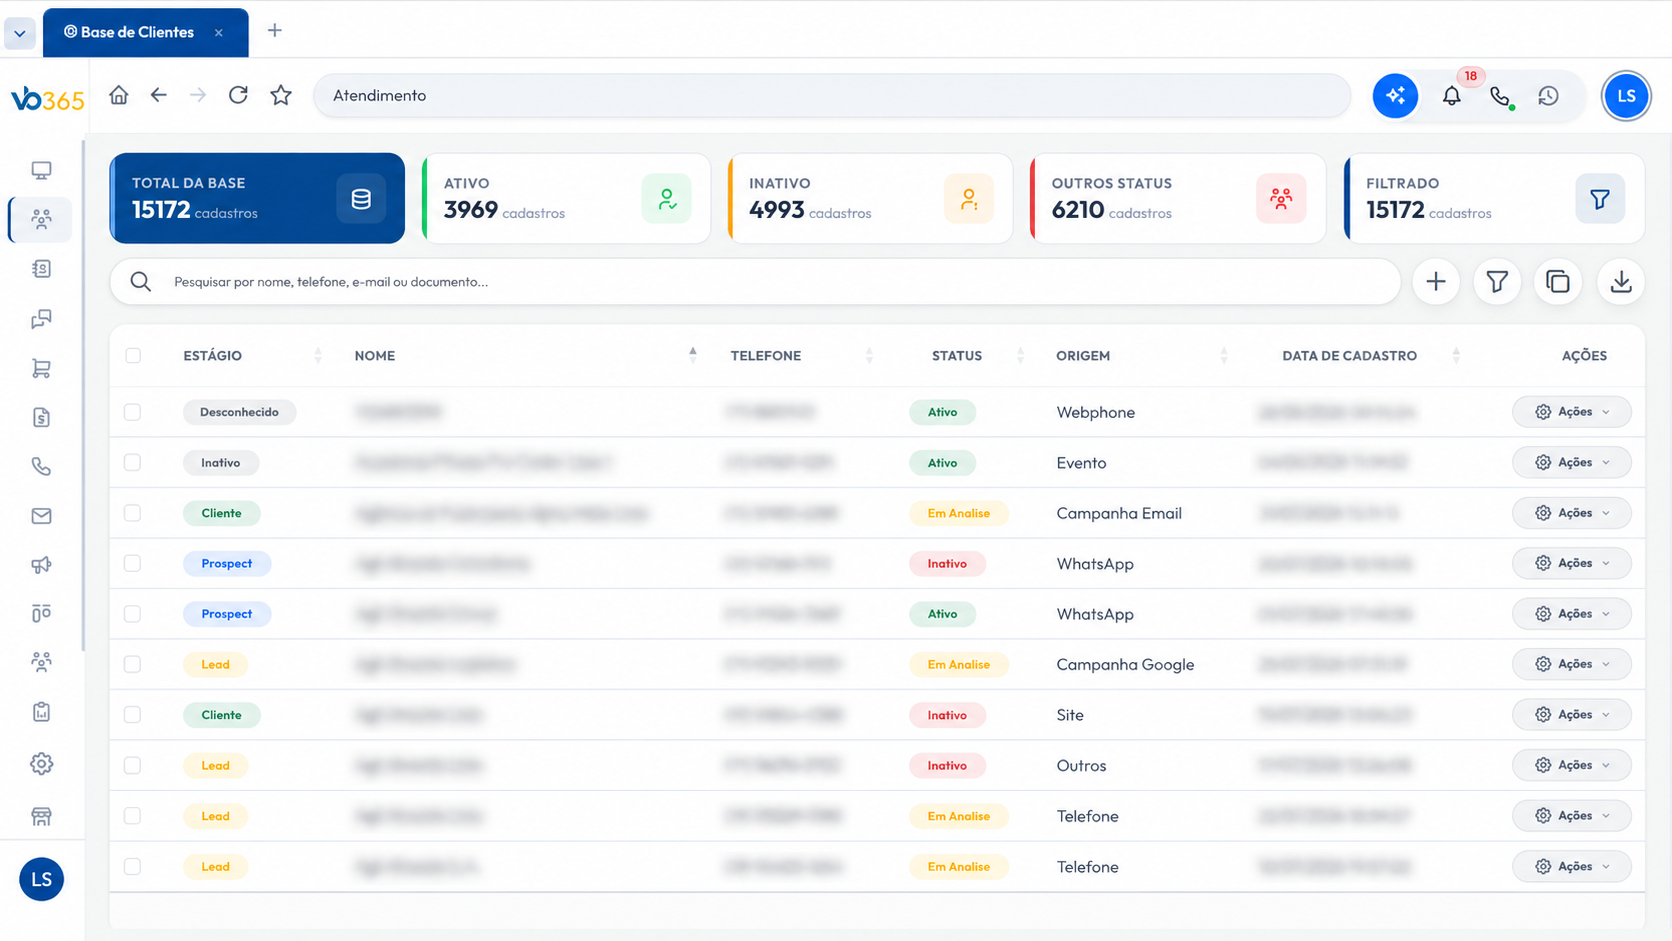Open the LS user avatar in header
Screen dimensions: 1672x941
[1626, 96]
